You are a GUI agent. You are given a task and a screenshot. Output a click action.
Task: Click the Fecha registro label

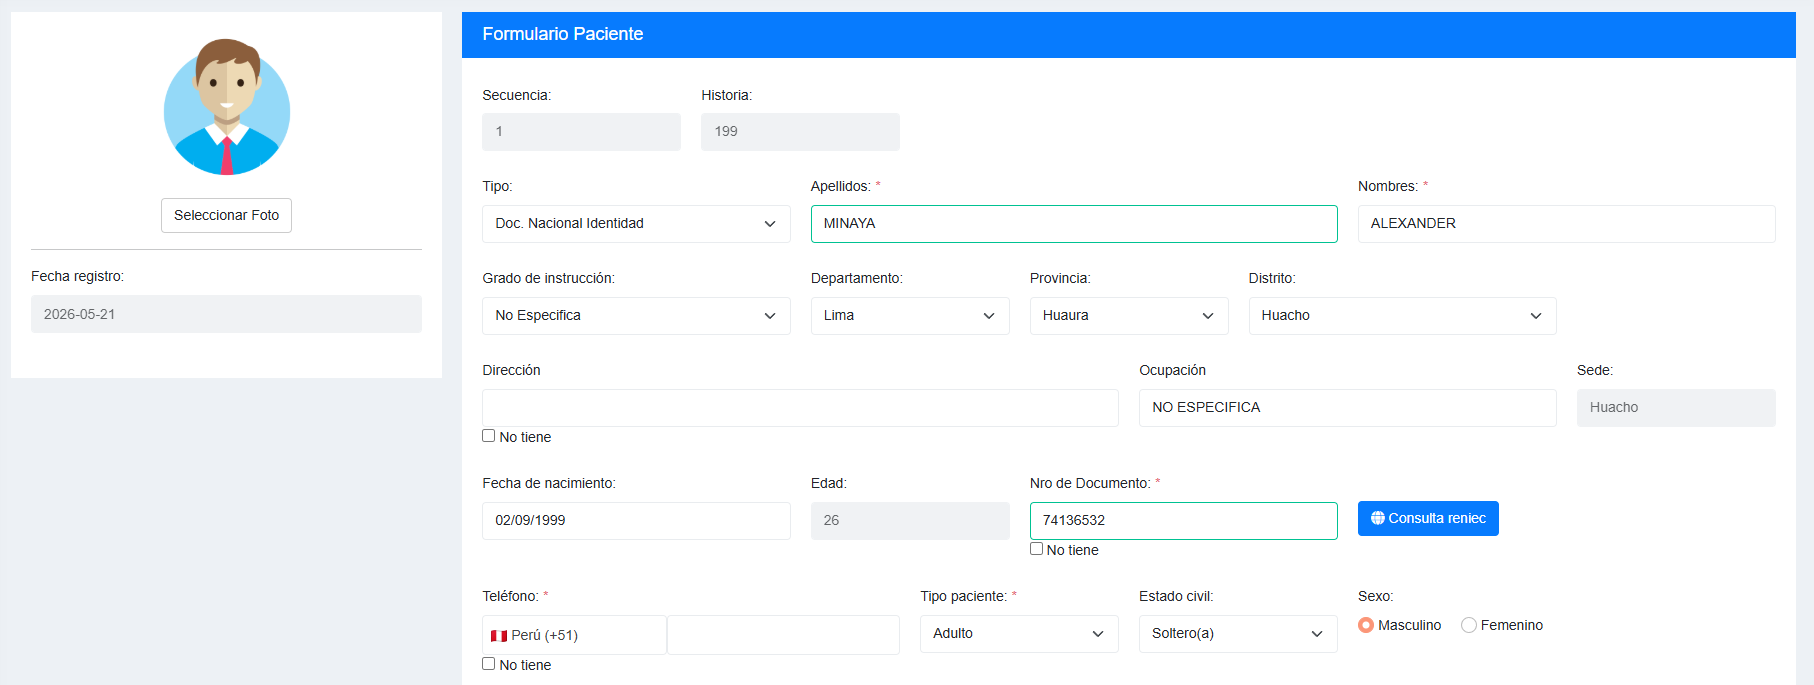[x=77, y=276]
